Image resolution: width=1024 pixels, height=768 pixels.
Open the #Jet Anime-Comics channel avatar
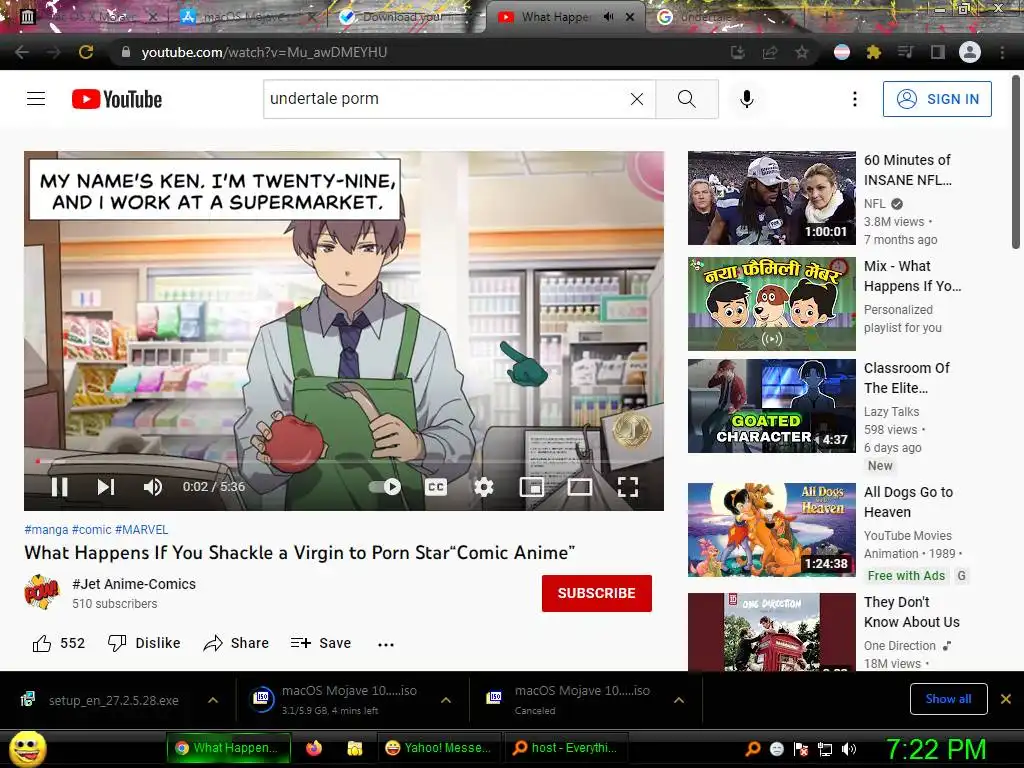pyautogui.click(x=42, y=592)
